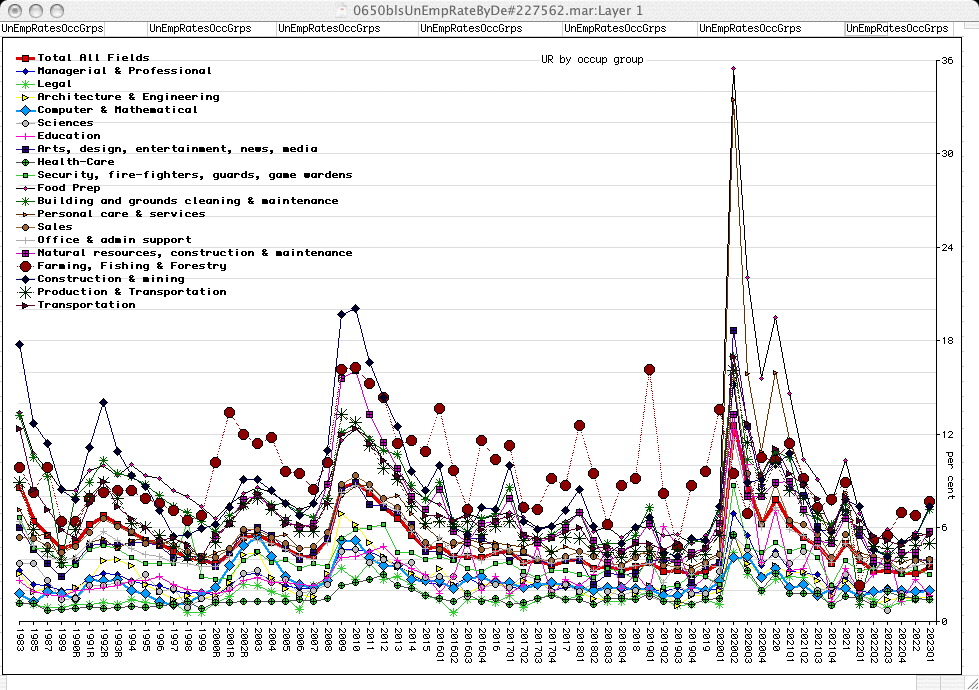Click the yellow triangle Architecture & Engineering marker
Screen dimensions: 979x690
click(x=27, y=97)
